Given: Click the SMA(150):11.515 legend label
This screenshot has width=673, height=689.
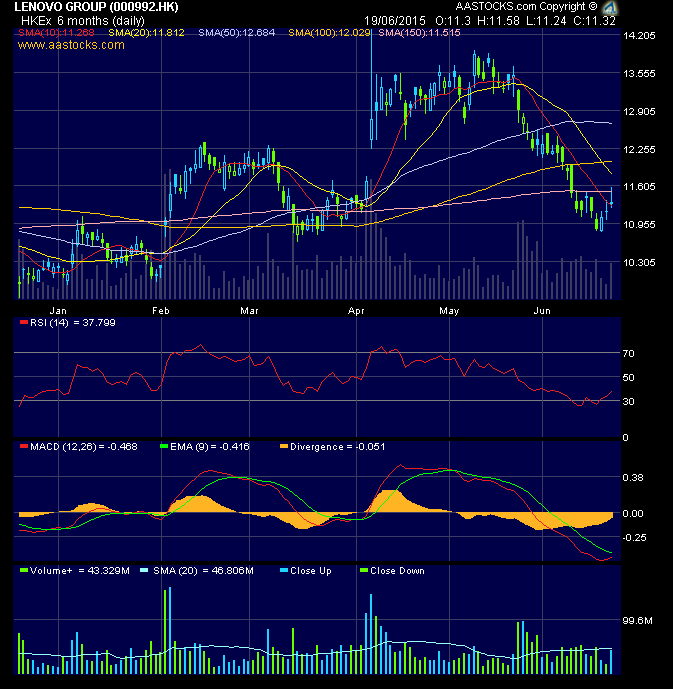Looking at the screenshot, I should coord(419,33).
